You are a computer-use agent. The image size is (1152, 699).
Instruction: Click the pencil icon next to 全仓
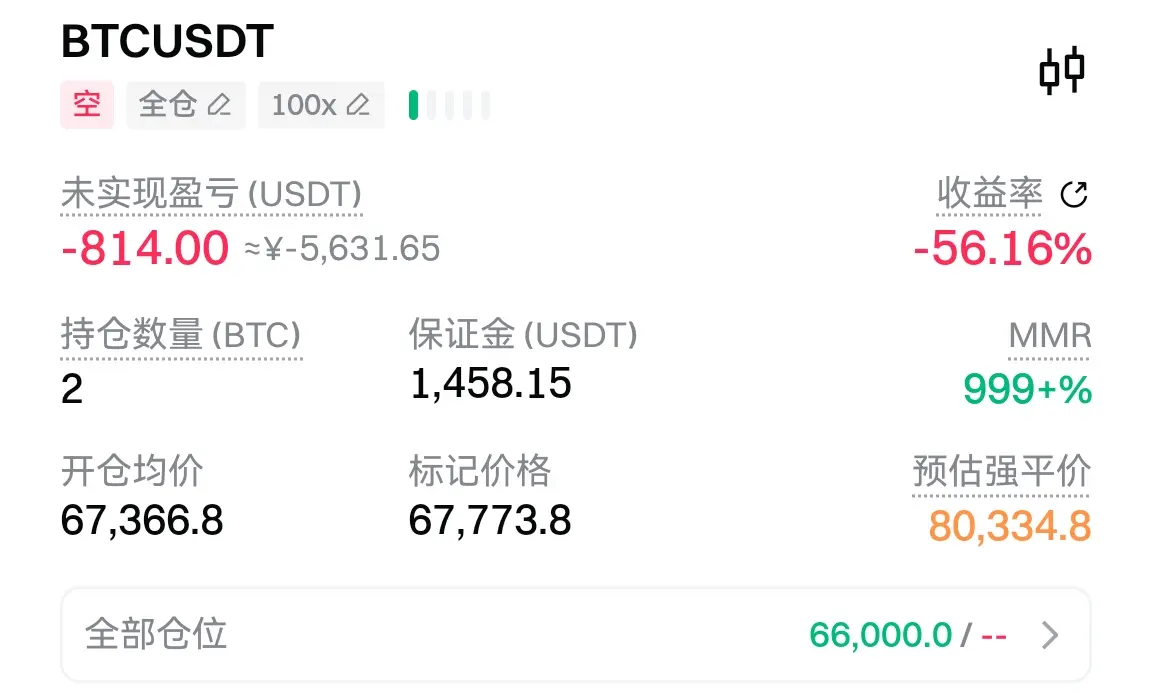coord(219,105)
